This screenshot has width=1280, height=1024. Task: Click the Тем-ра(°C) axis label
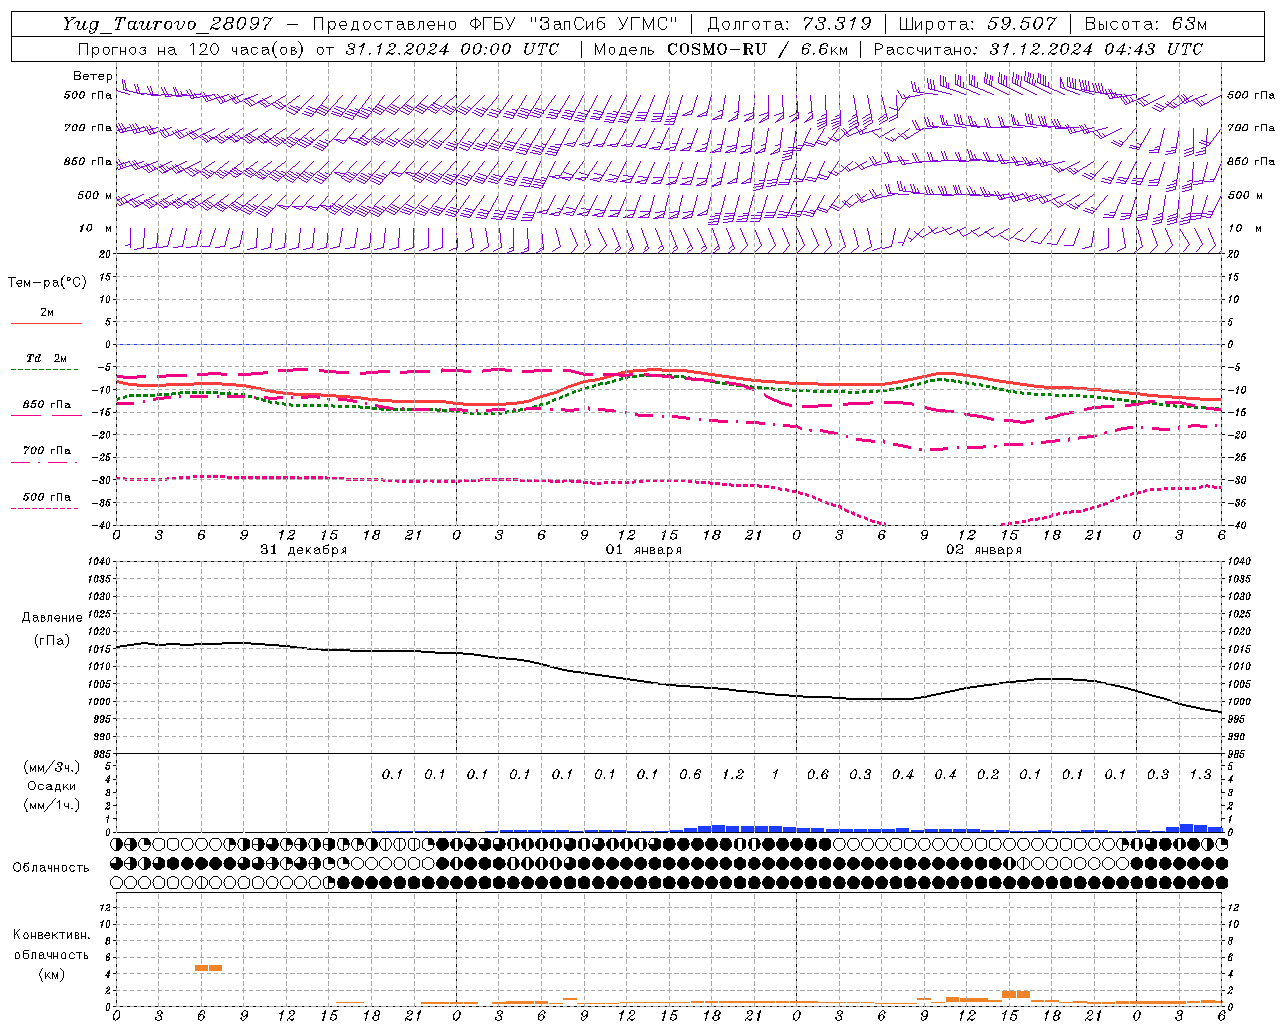(x=47, y=283)
